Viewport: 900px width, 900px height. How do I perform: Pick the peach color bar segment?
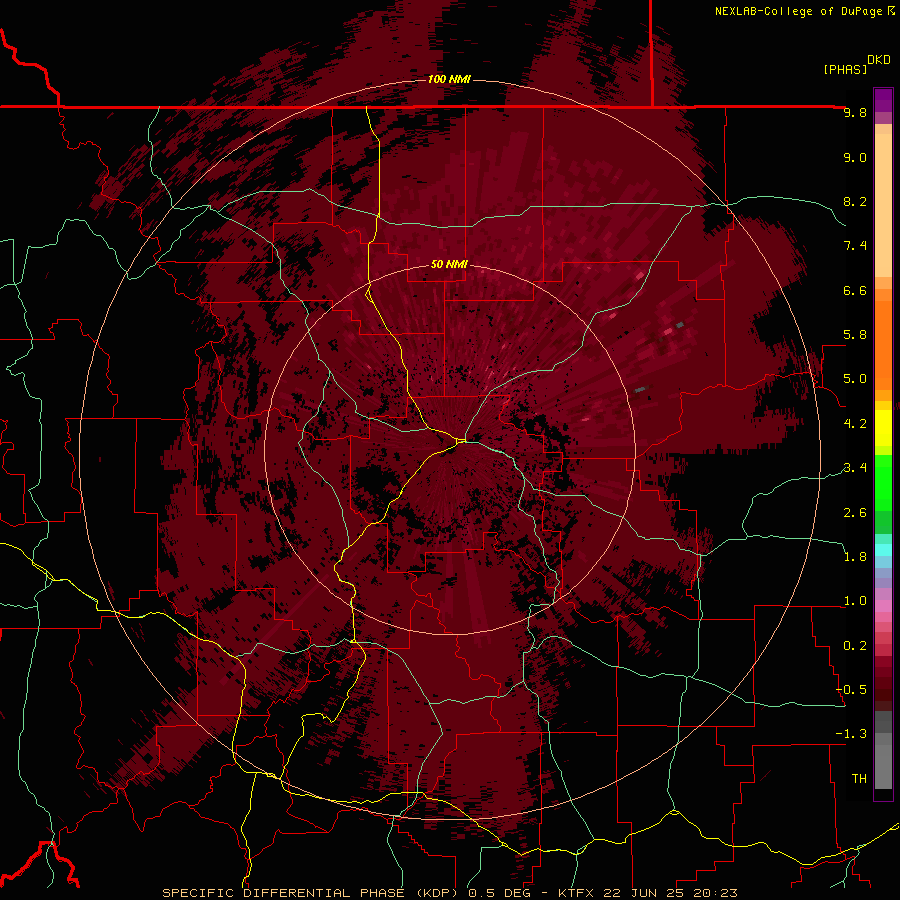tap(883, 204)
